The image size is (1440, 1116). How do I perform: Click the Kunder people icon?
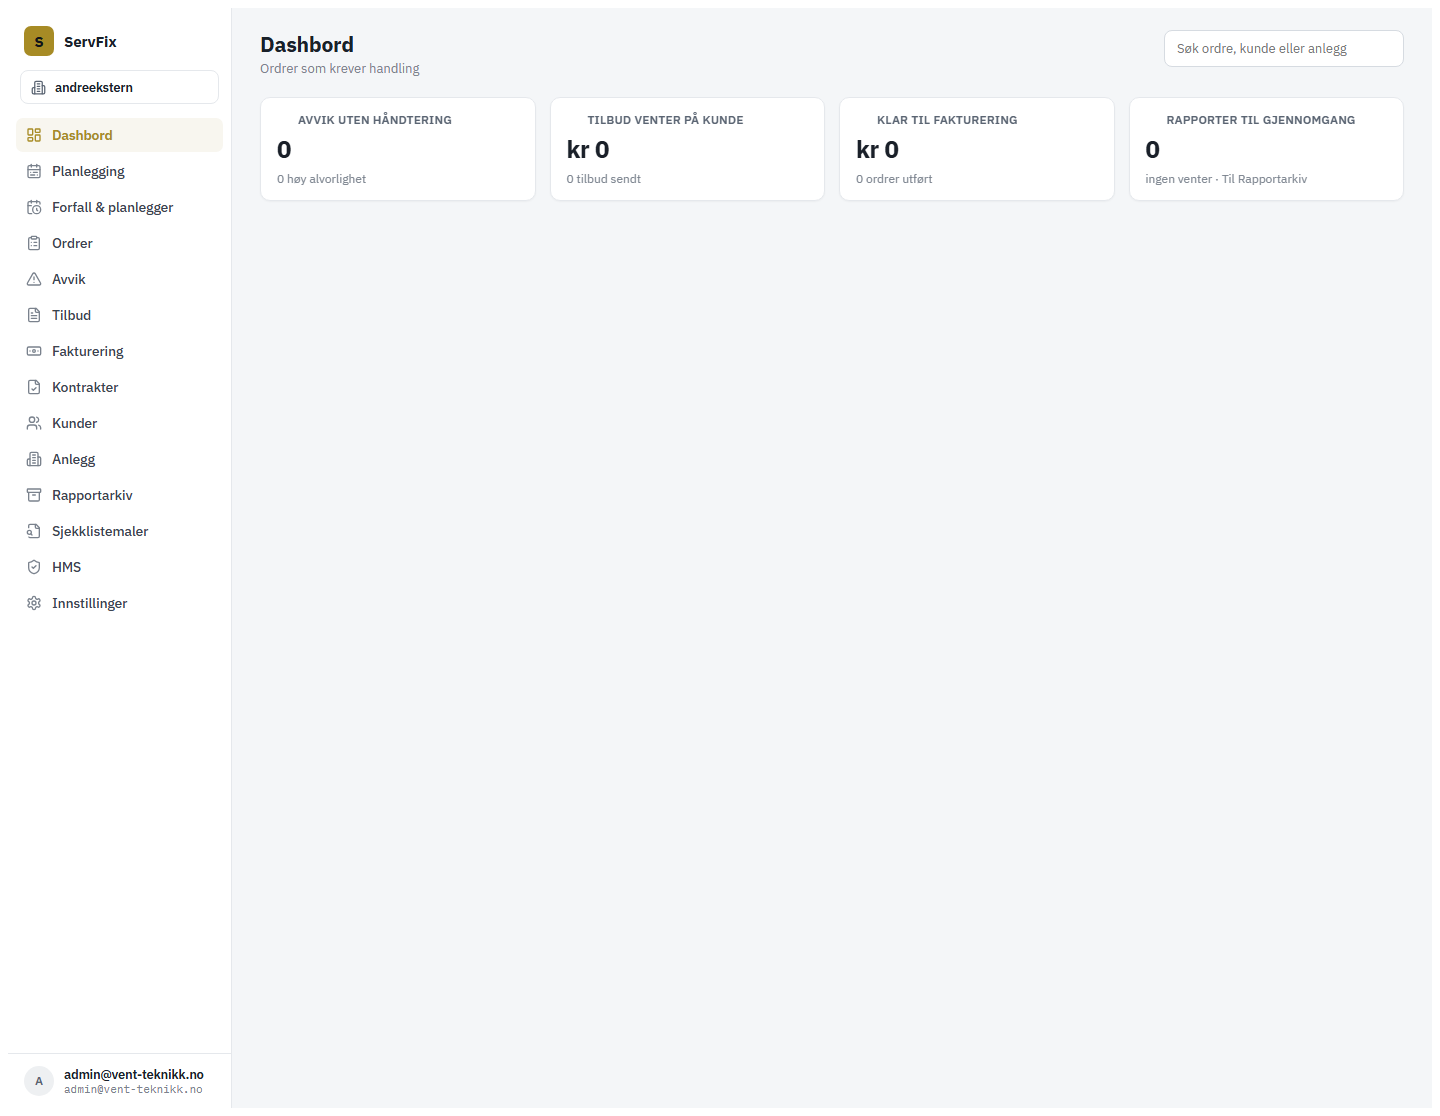point(34,423)
